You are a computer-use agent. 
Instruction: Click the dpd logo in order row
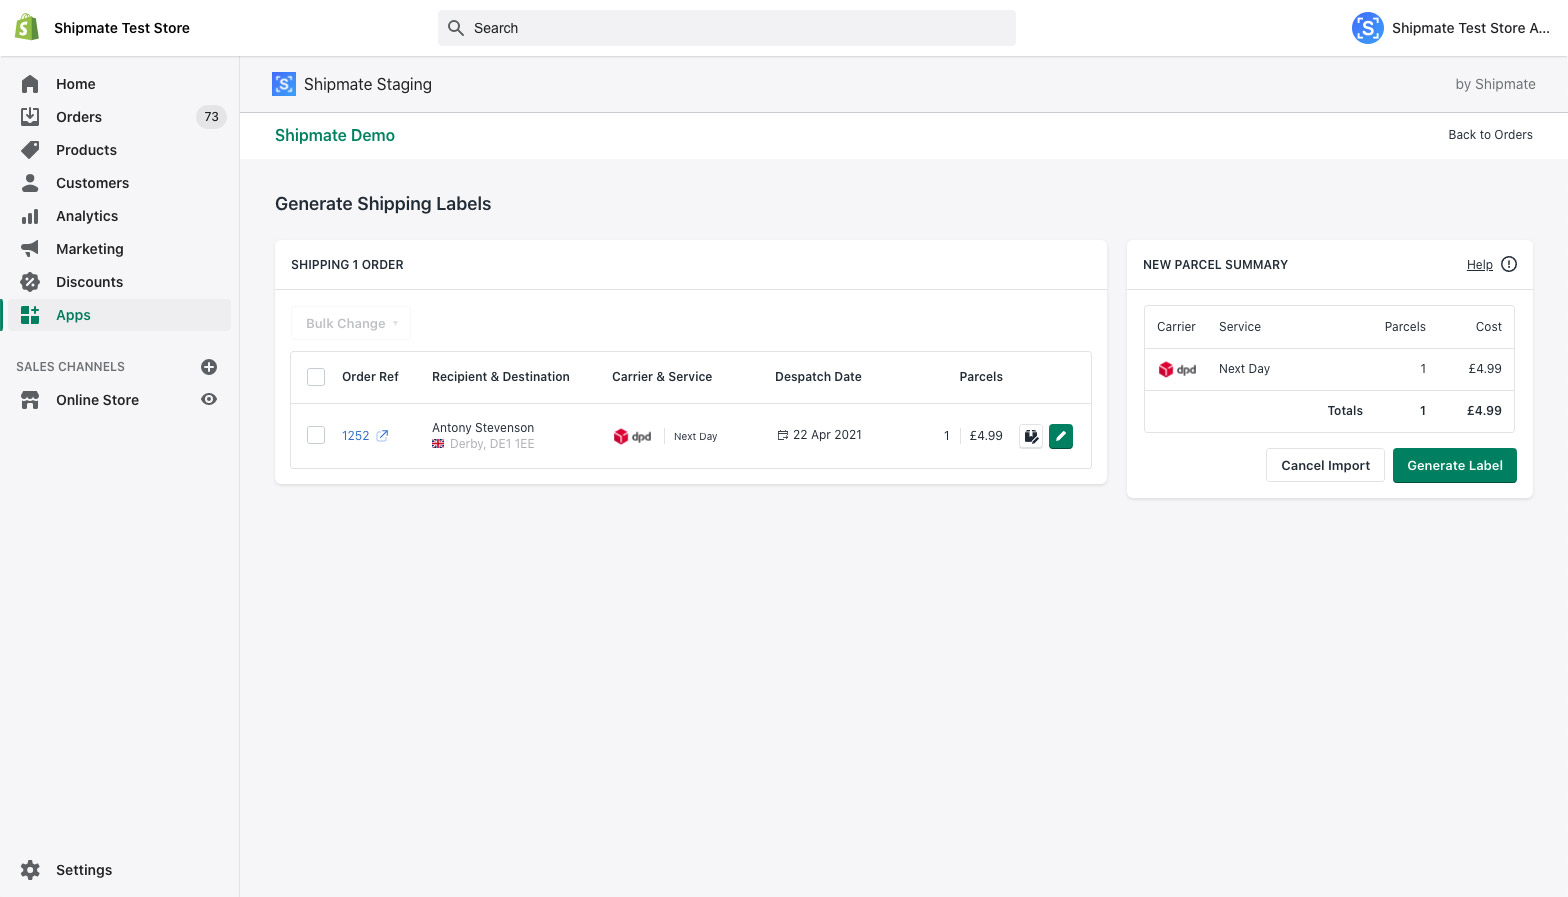click(632, 436)
